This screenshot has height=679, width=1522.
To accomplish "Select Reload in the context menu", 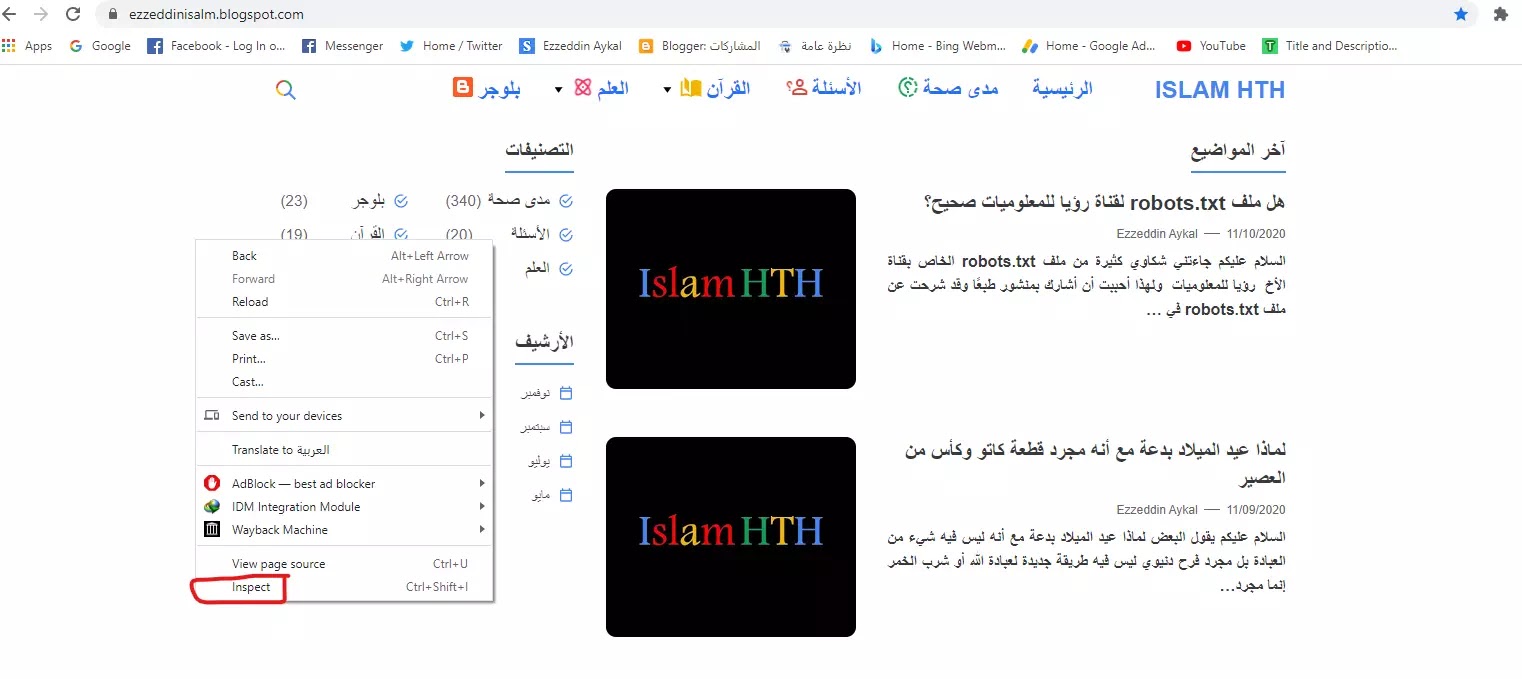I will [x=345, y=302].
